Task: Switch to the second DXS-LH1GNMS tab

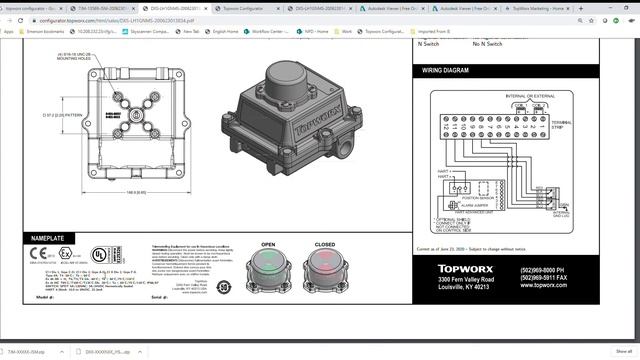Action: tap(320, 8)
